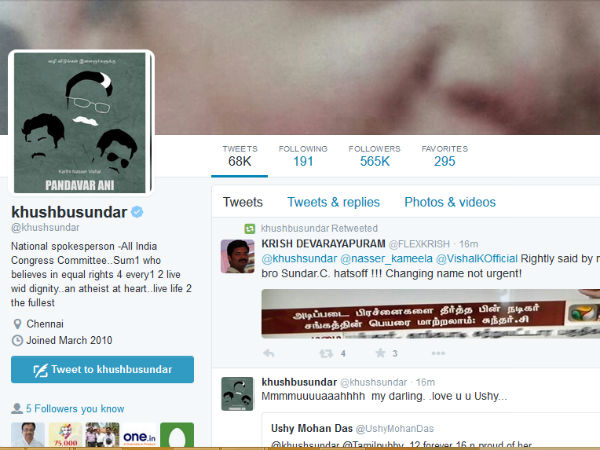This screenshot has width=600, height=450.
Task: Open the more options ellipsis on first tweet
Action: tap(439, 353)
